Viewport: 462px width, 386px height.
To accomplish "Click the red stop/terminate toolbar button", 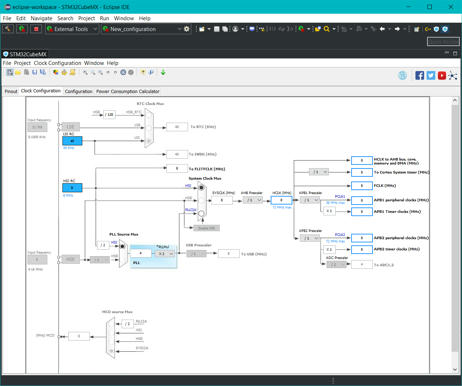I will click(x=36, y=29).
